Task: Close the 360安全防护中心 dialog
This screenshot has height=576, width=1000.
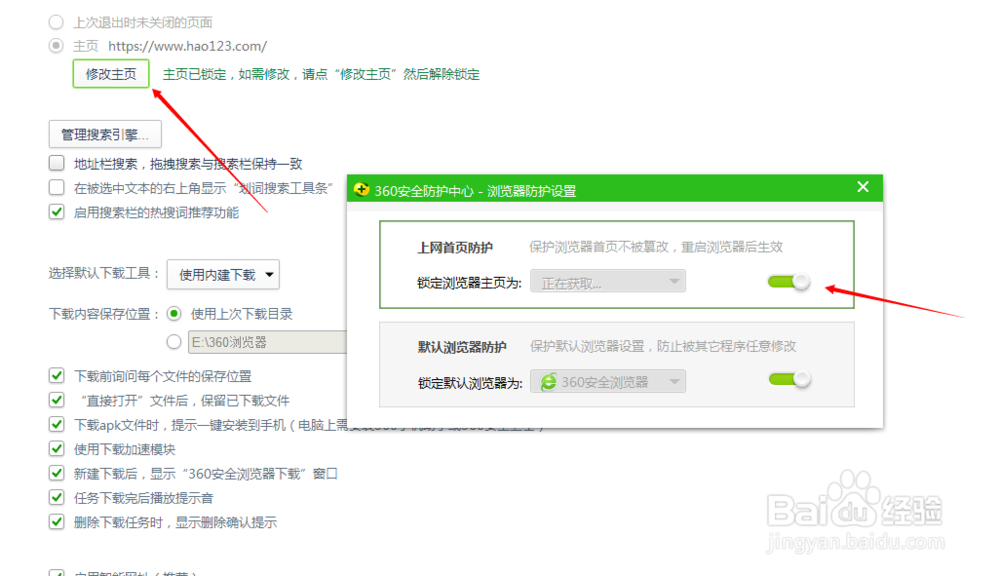Action: point(863,187)
